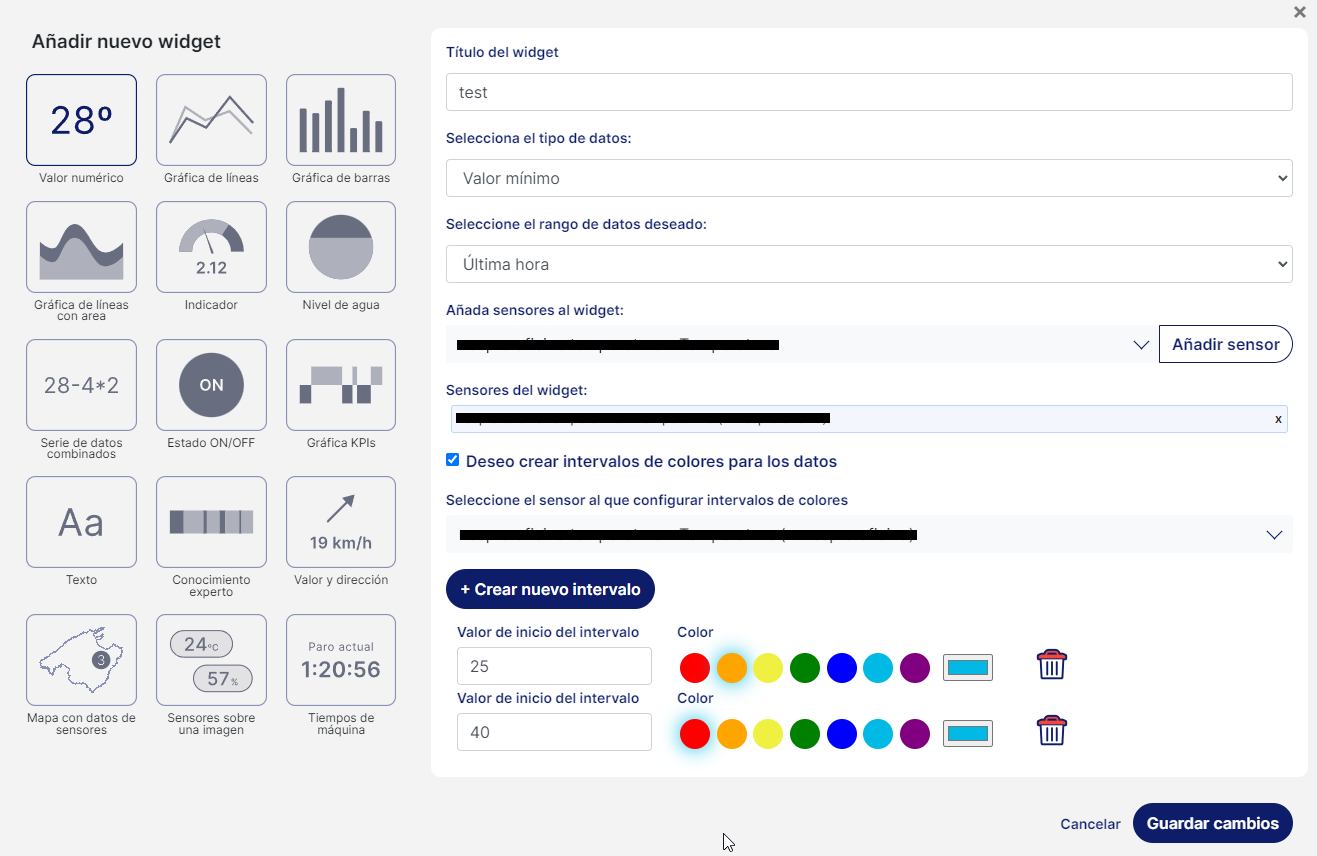
Task: Remove the interval with value 40
Action: pos(1051,731)
